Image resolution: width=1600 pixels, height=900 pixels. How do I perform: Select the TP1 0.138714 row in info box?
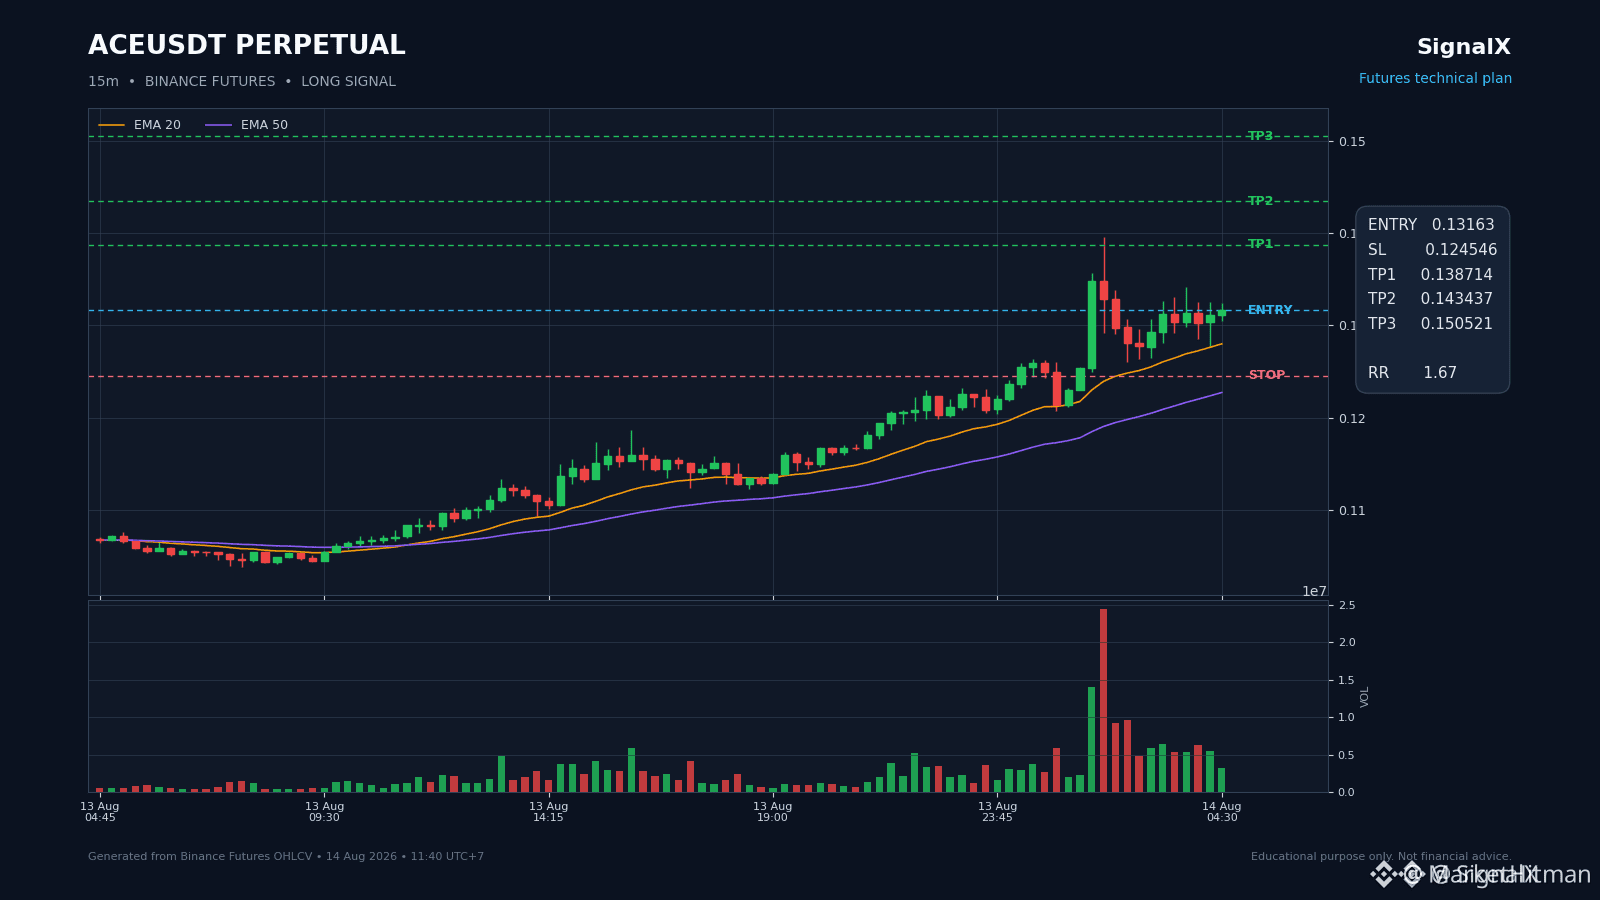click(1430, 275)
